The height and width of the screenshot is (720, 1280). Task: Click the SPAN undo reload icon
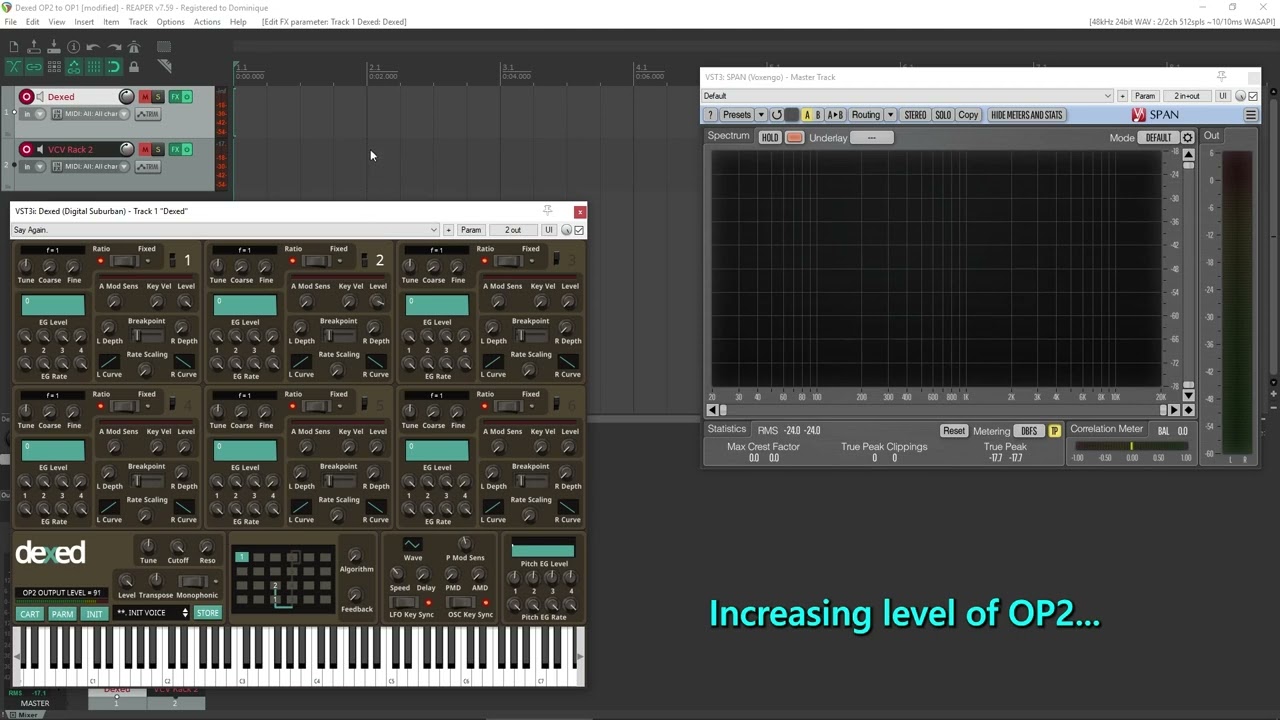point(777,115)
